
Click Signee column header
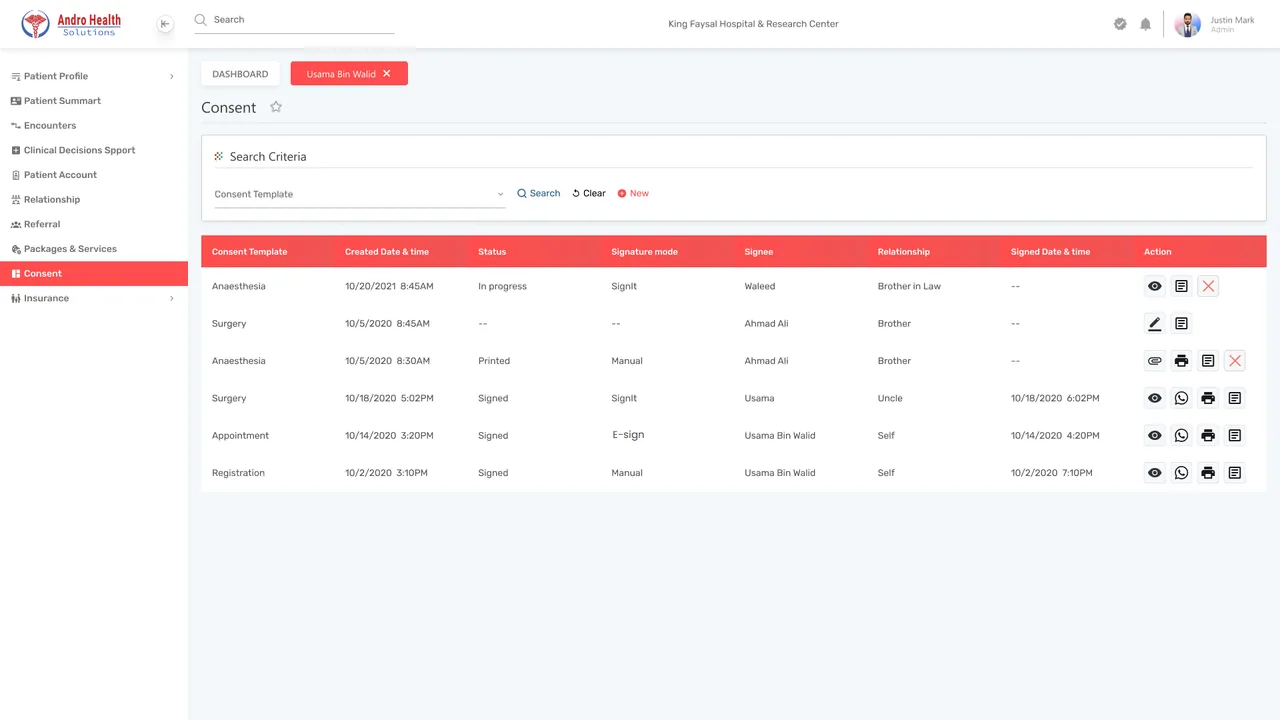click(x=759, y=252)
